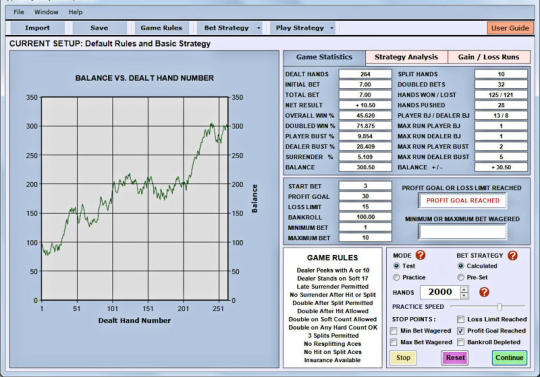Screen dimensions: 540x377
Task: Enable the Loss Limit Reached stop point
Action: tap(460, 319)
